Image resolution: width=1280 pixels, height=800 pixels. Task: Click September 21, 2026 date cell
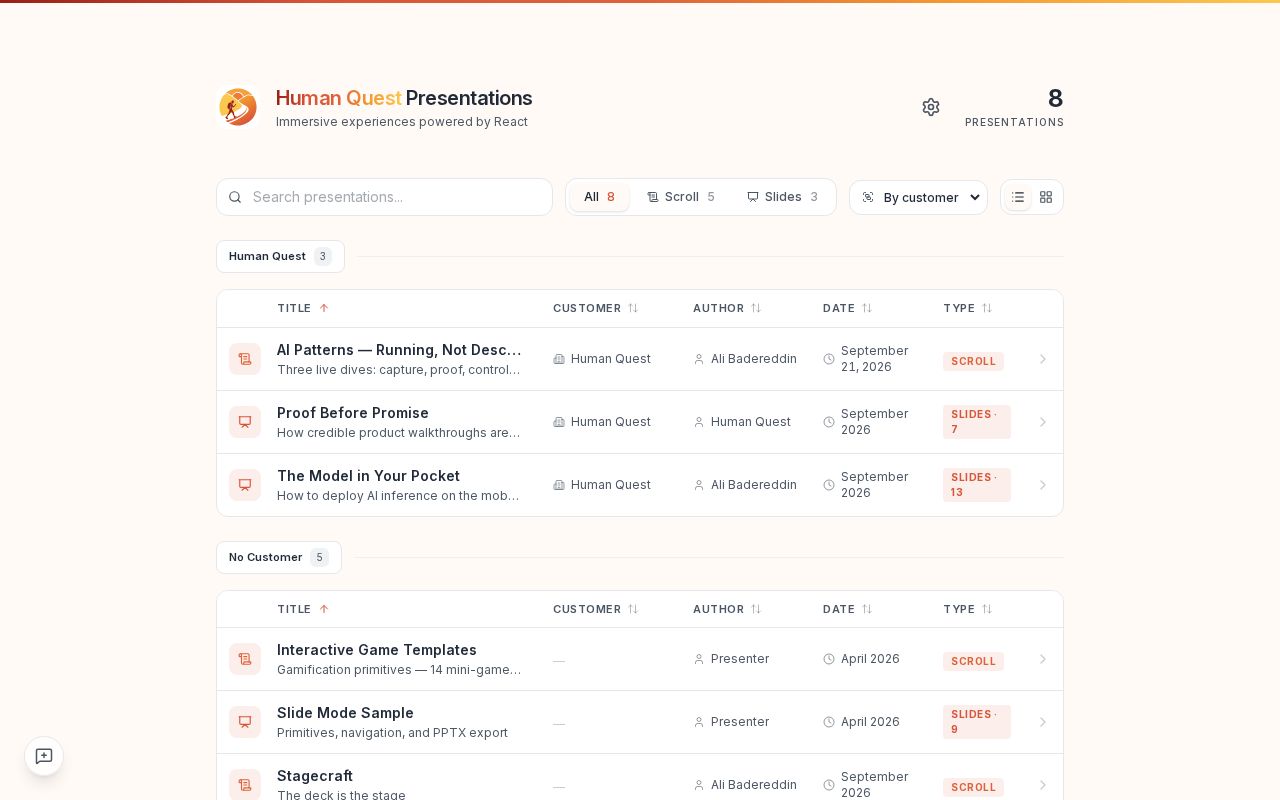tap(866, 359)
